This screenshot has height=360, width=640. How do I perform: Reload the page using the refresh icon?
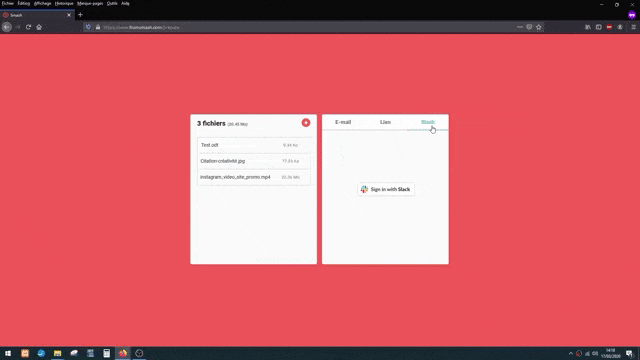point(28,27)
